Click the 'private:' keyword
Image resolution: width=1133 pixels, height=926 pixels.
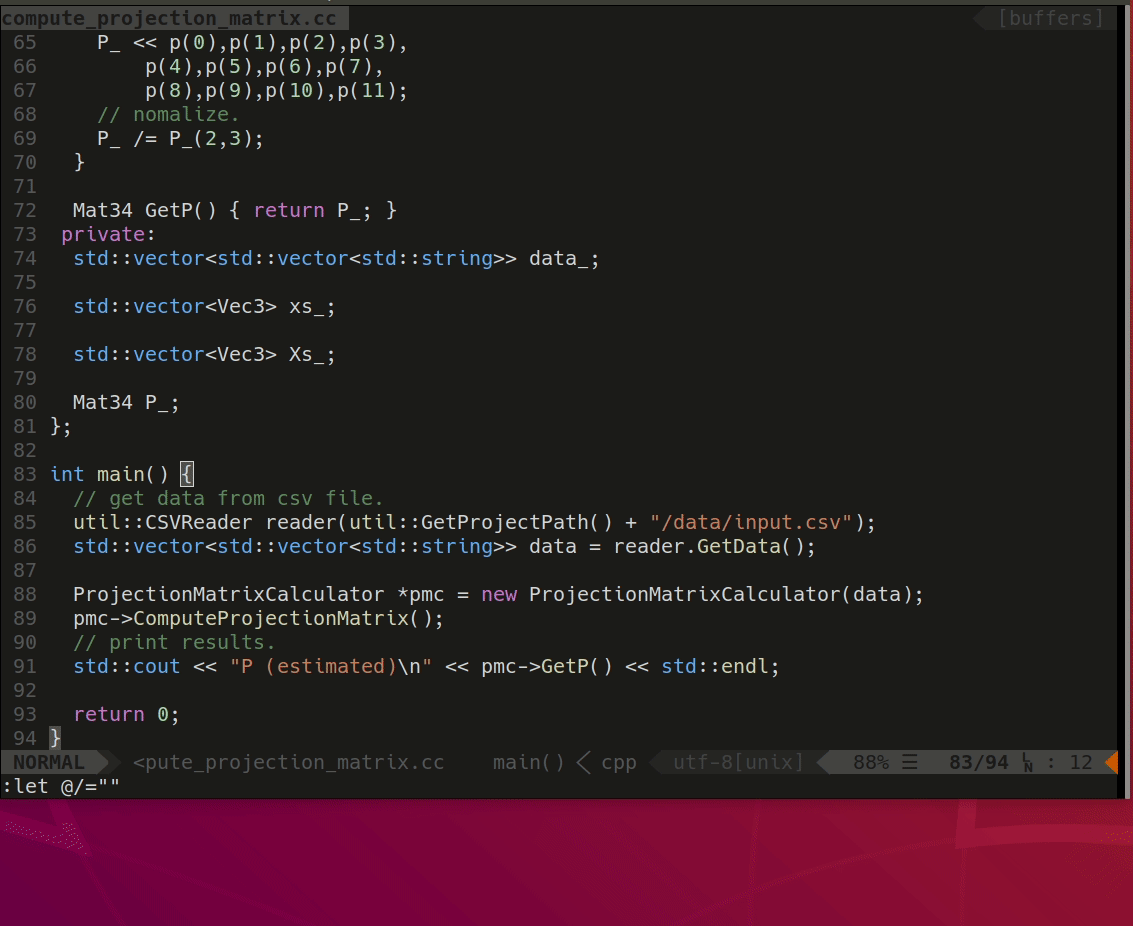(108, 234)
